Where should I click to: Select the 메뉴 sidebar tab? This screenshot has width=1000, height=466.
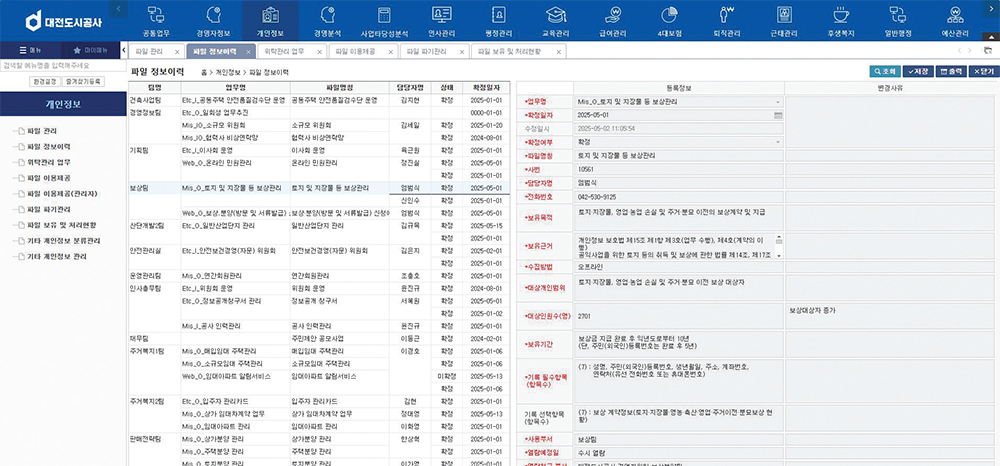[30, 50]
